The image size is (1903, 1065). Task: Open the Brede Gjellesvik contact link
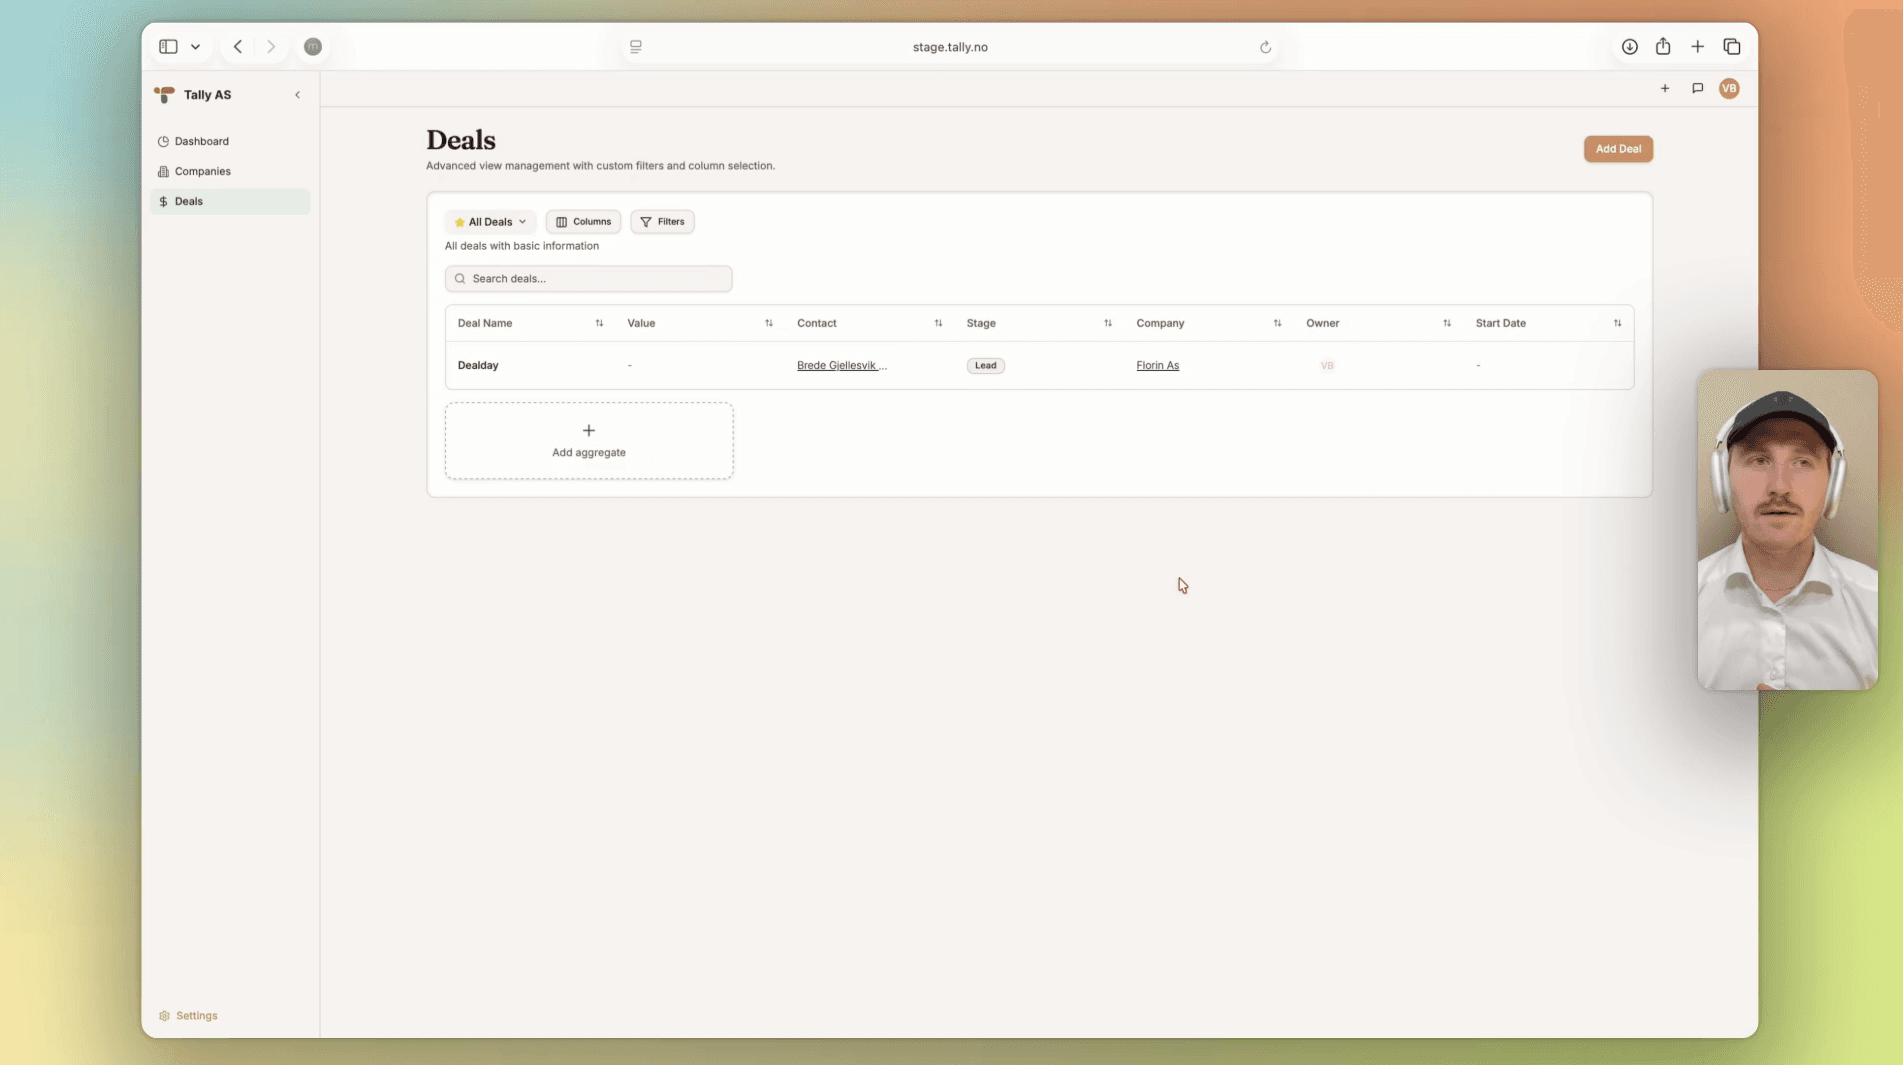coord(842,366)
